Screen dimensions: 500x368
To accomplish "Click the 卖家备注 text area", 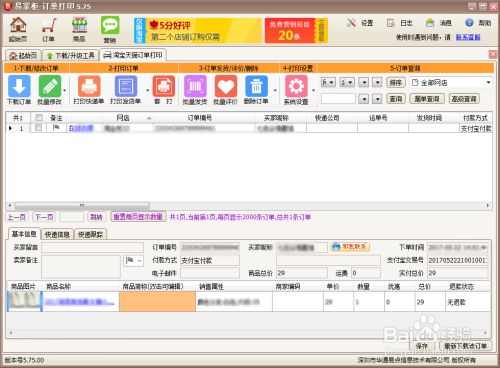I will coord(81,266).
